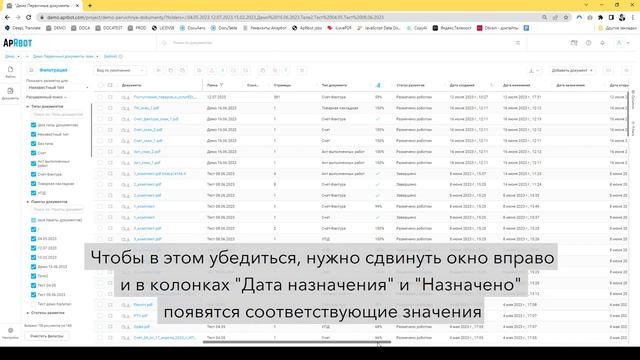Image resolution: width=640 pixels, height=360 pixels.
Task: Open the Columns side tab on table edge
Action: pyautogui.click(x=633, y=100)
